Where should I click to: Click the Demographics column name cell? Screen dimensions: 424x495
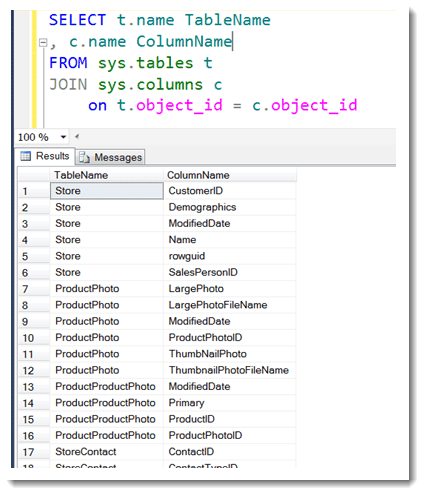tap(230, 207)
